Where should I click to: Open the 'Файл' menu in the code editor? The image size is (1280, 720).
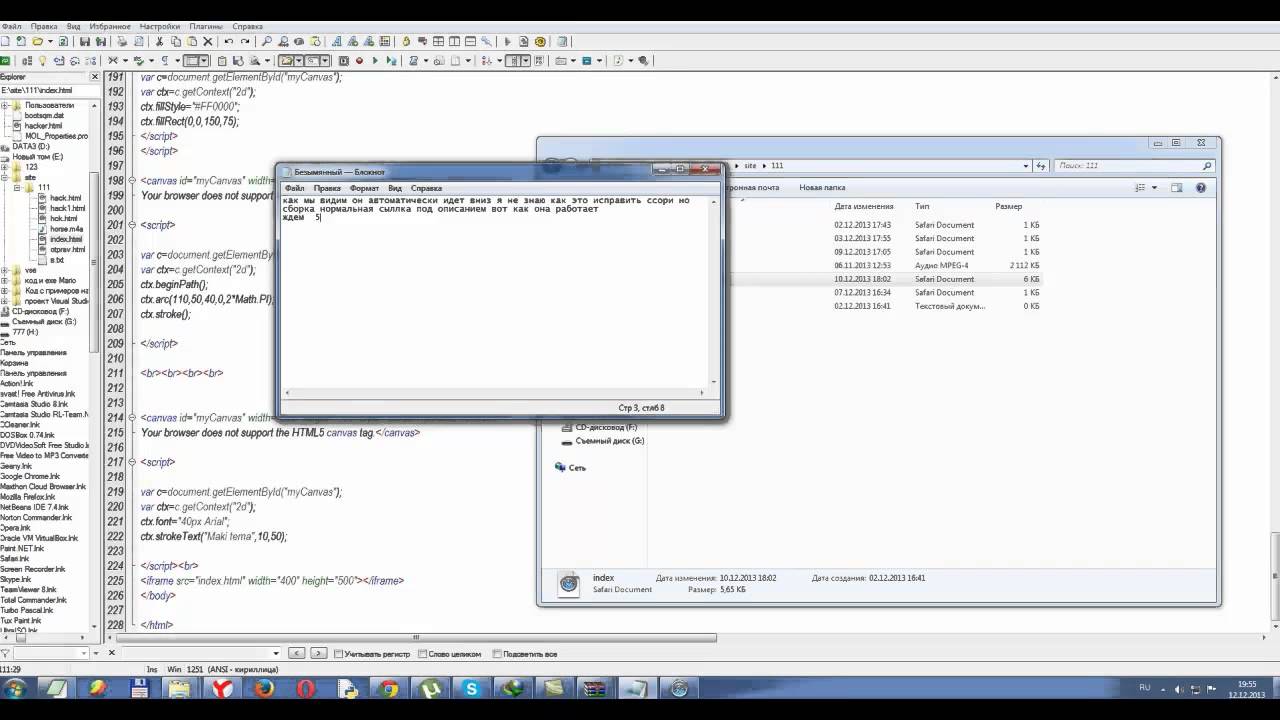coord(11,26)
